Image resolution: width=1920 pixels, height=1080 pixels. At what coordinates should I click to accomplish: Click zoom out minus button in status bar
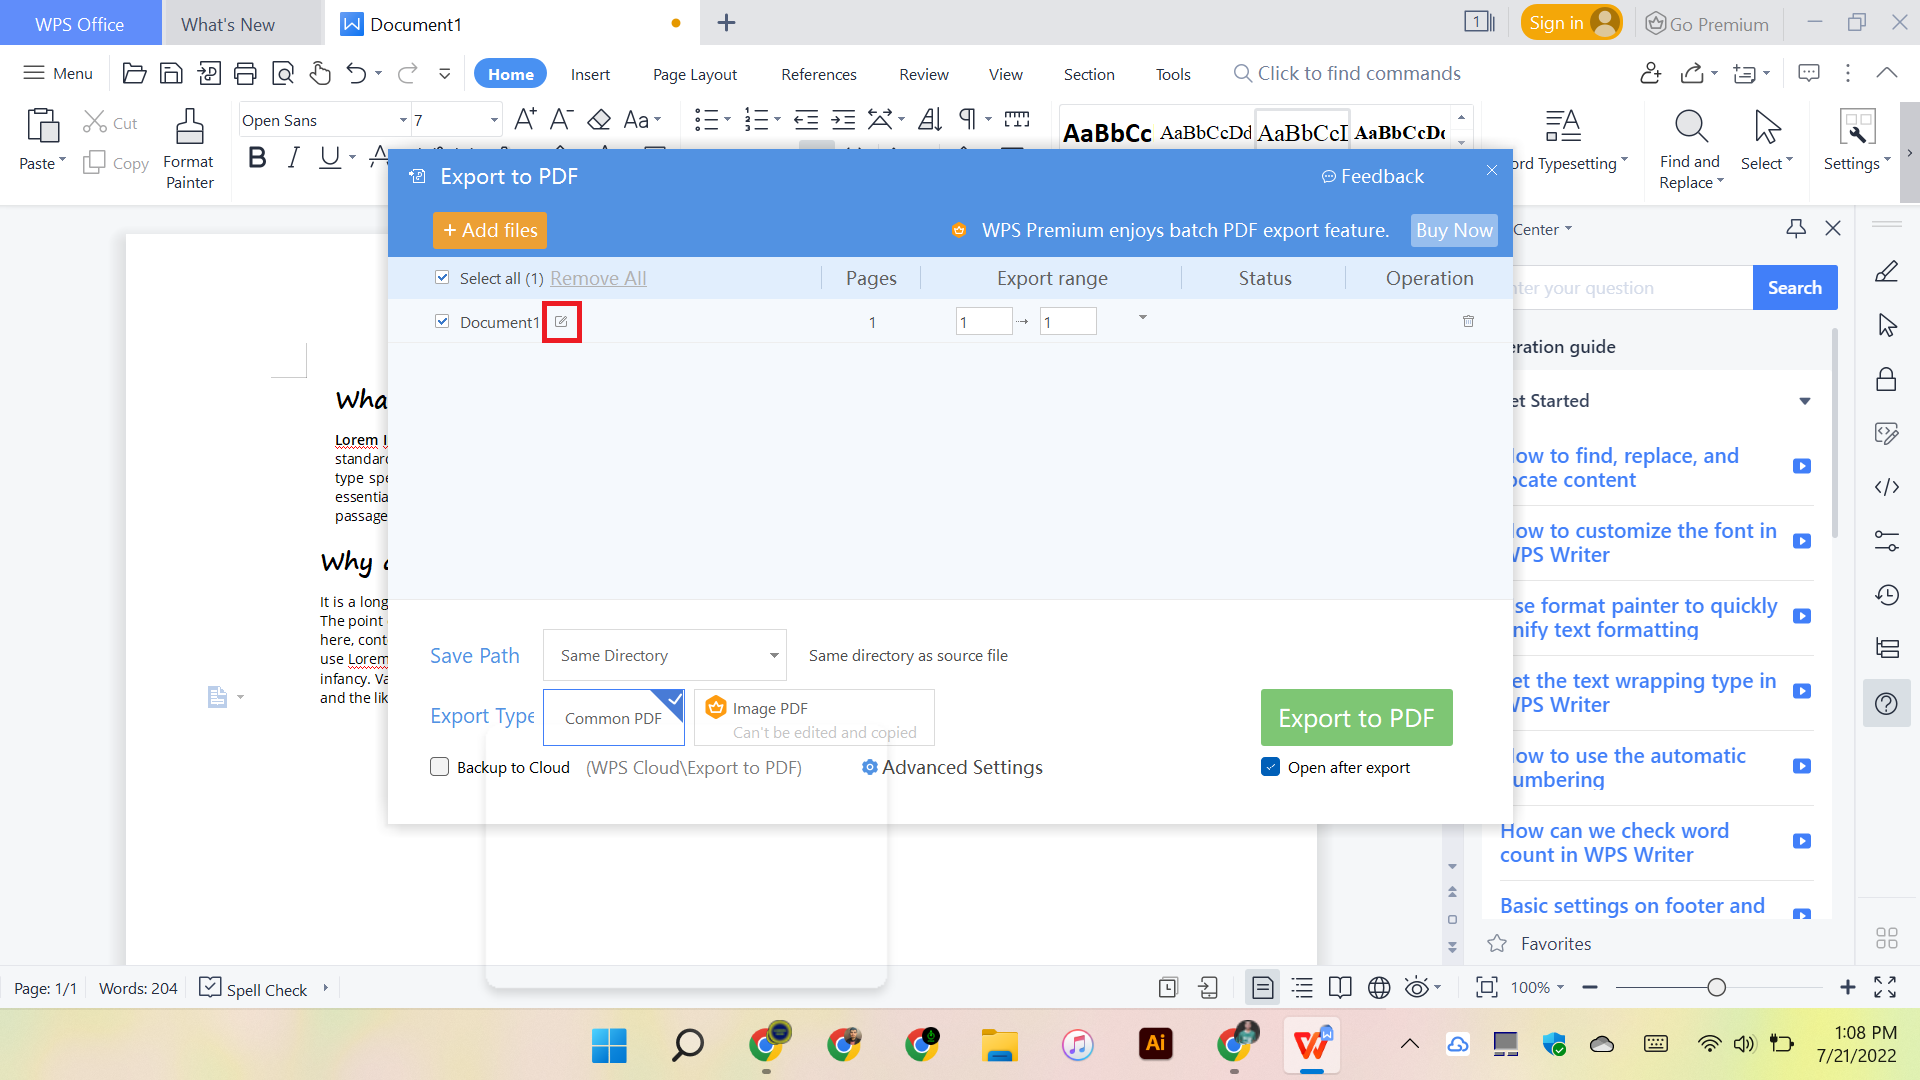1590,988
